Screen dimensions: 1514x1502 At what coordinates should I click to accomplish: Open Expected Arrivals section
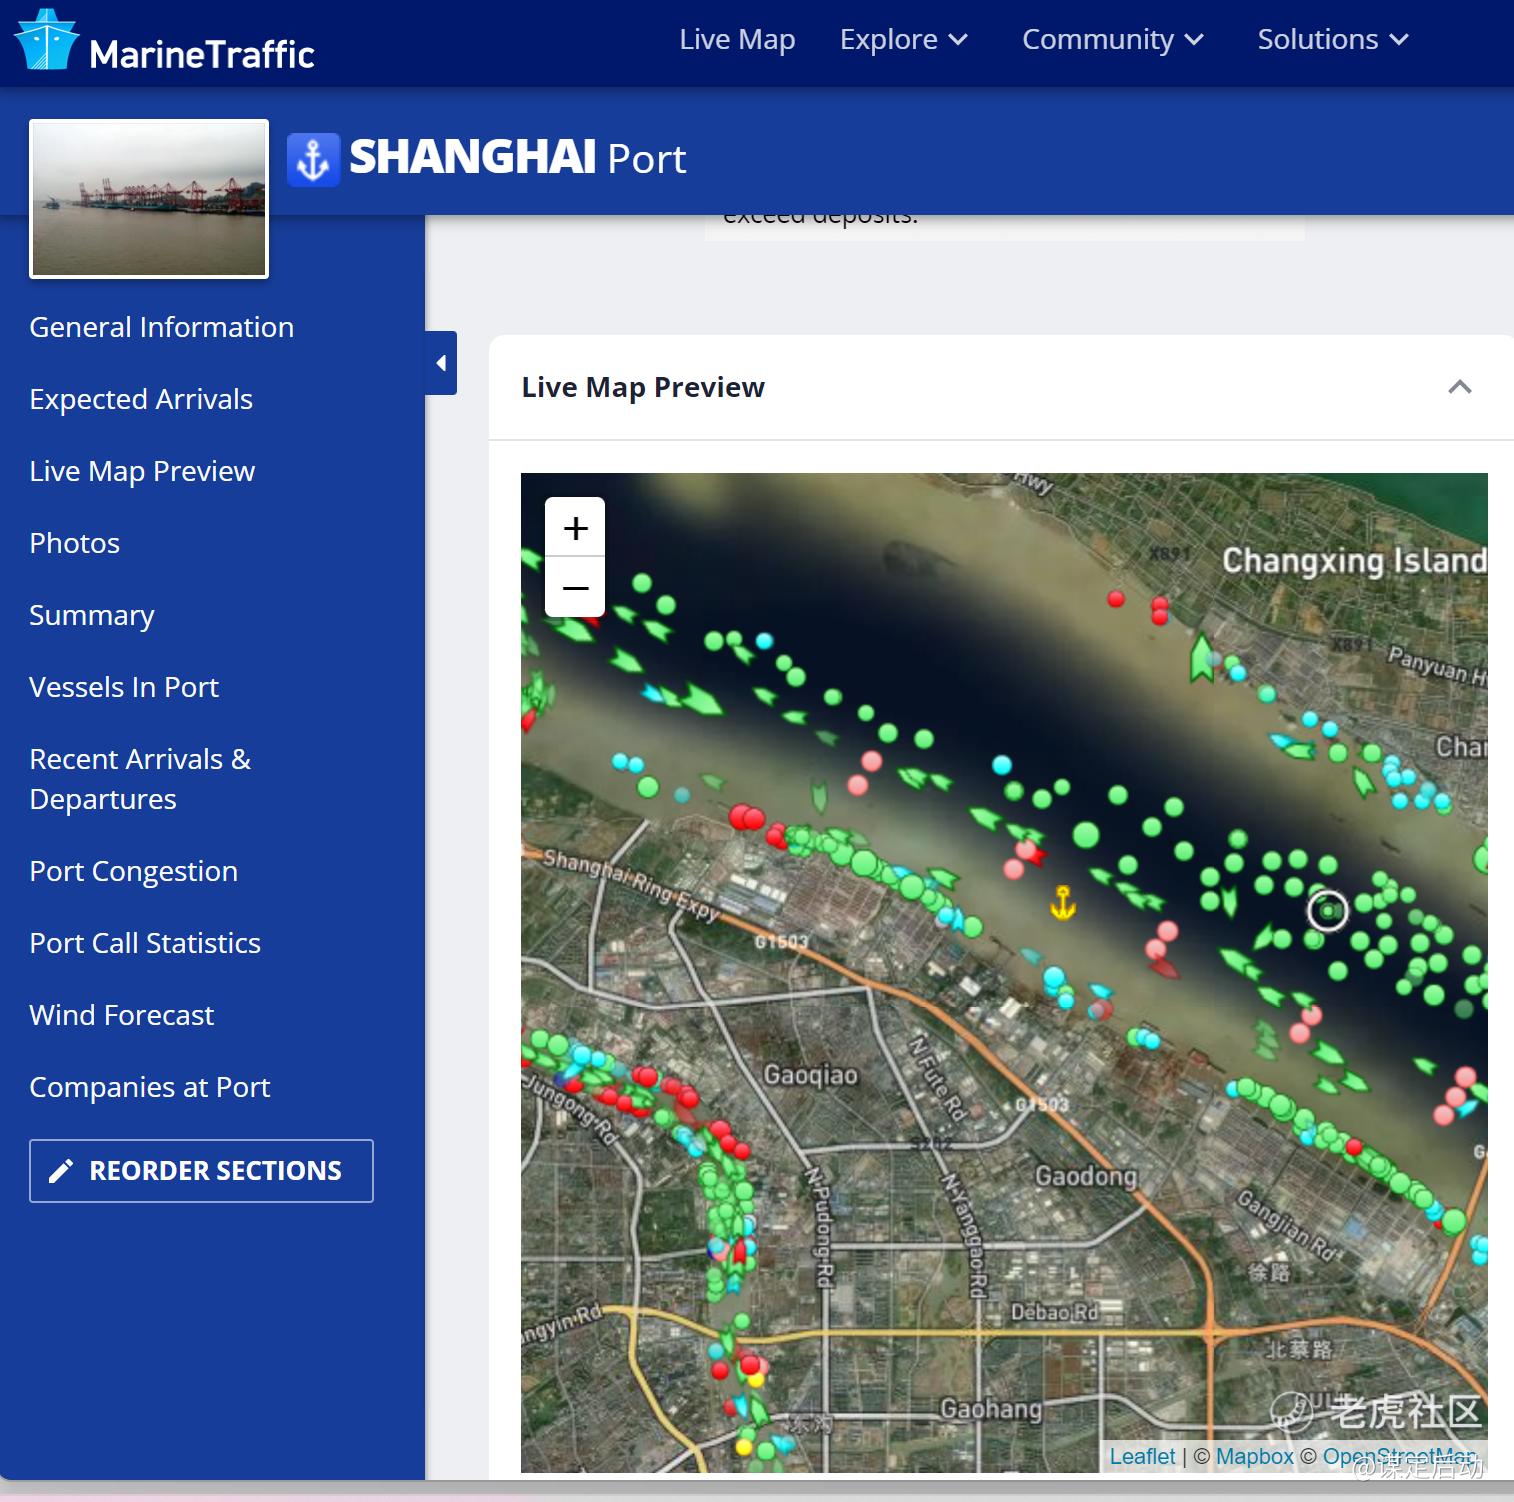coord(141,399)
